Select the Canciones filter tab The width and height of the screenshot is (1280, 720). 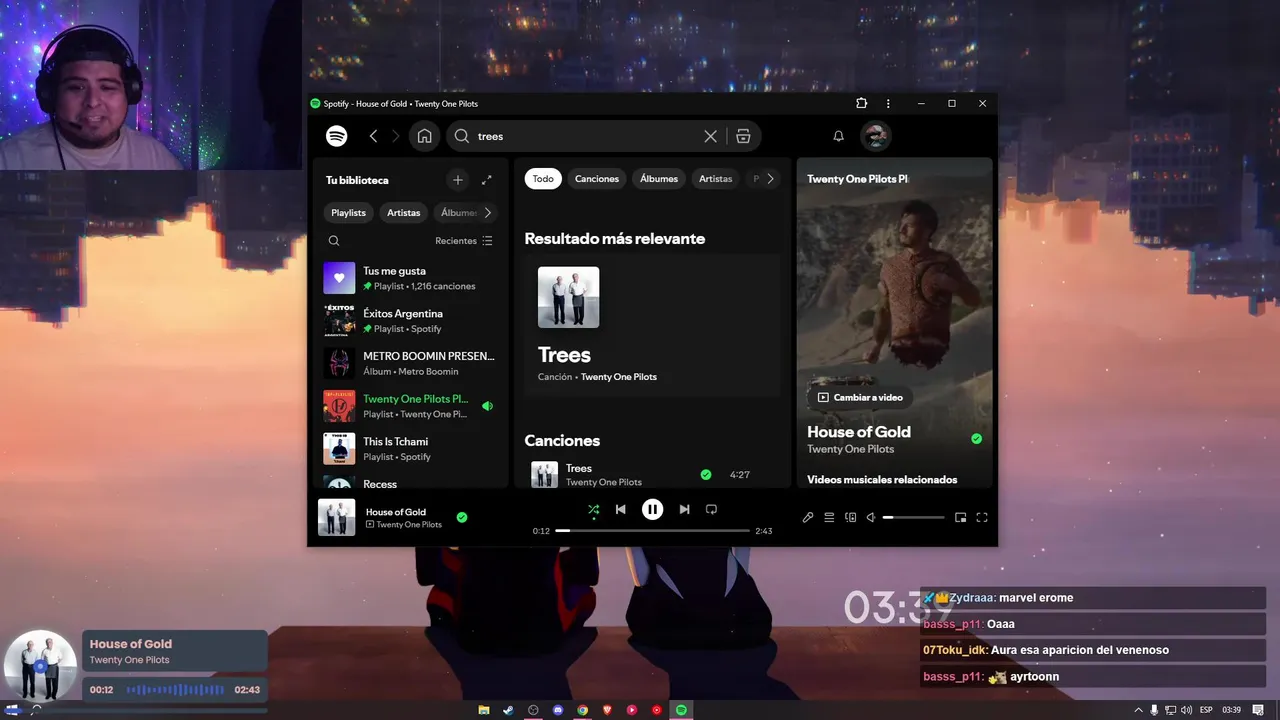tap(597, 179)
